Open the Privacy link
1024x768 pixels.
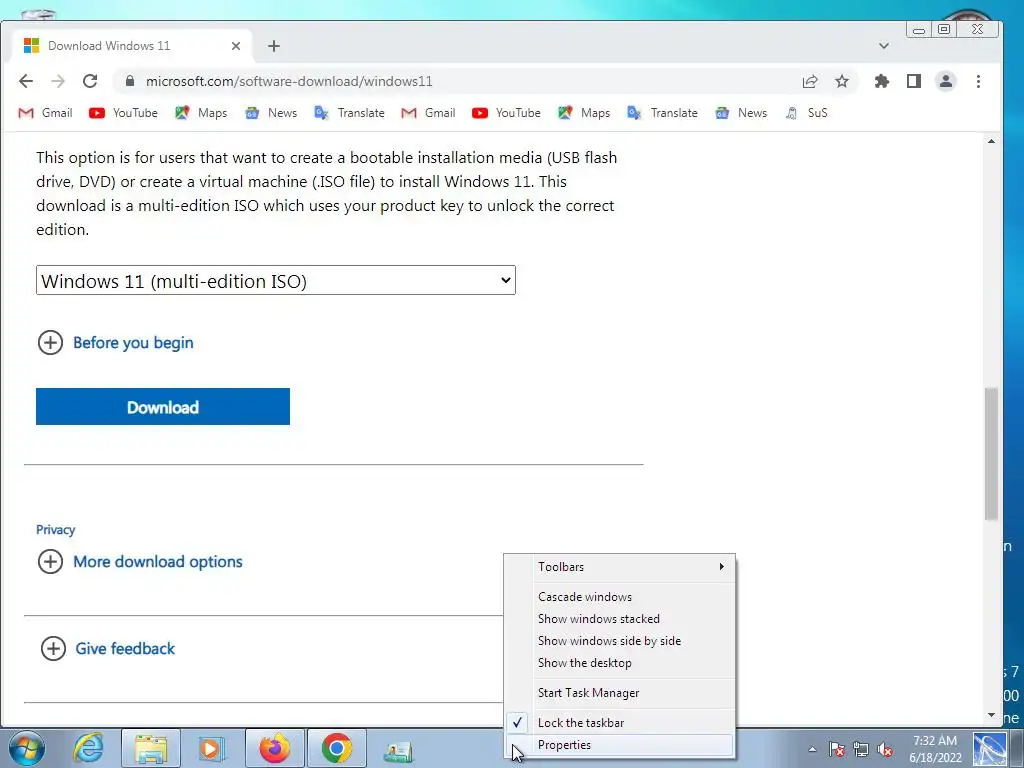point(56,530)
